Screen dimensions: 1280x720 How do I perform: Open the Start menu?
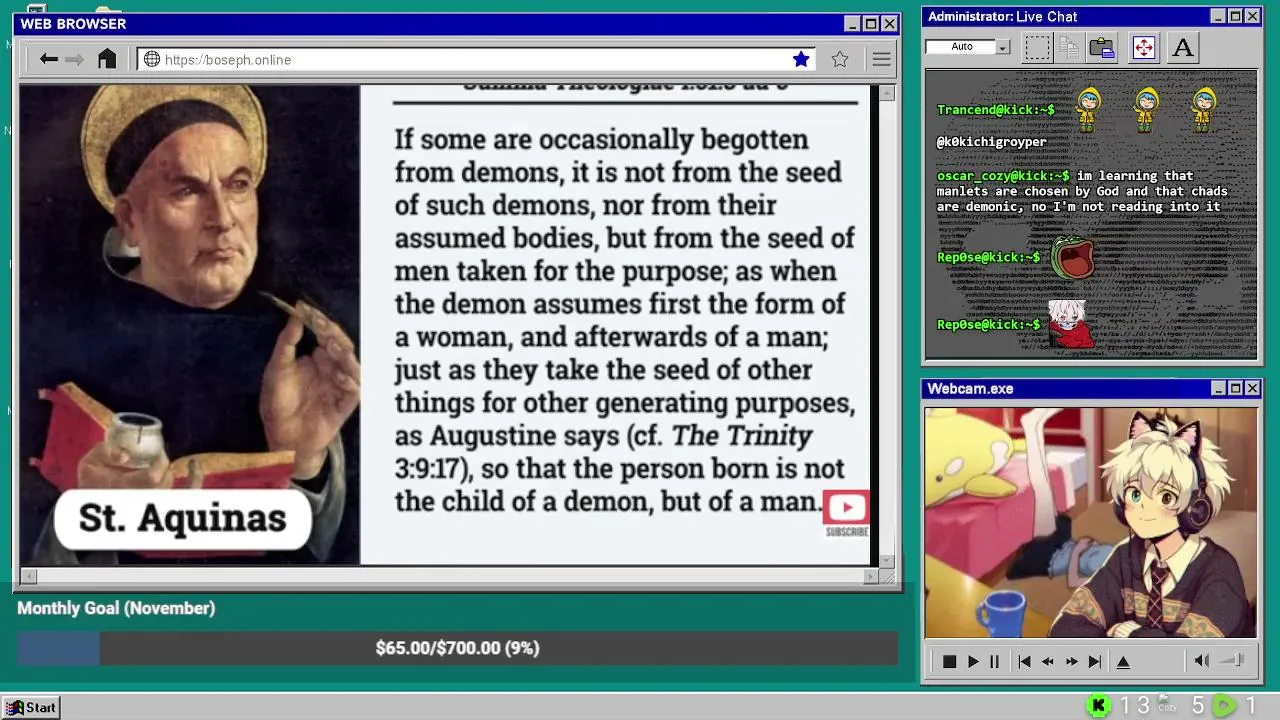[31, 707]
